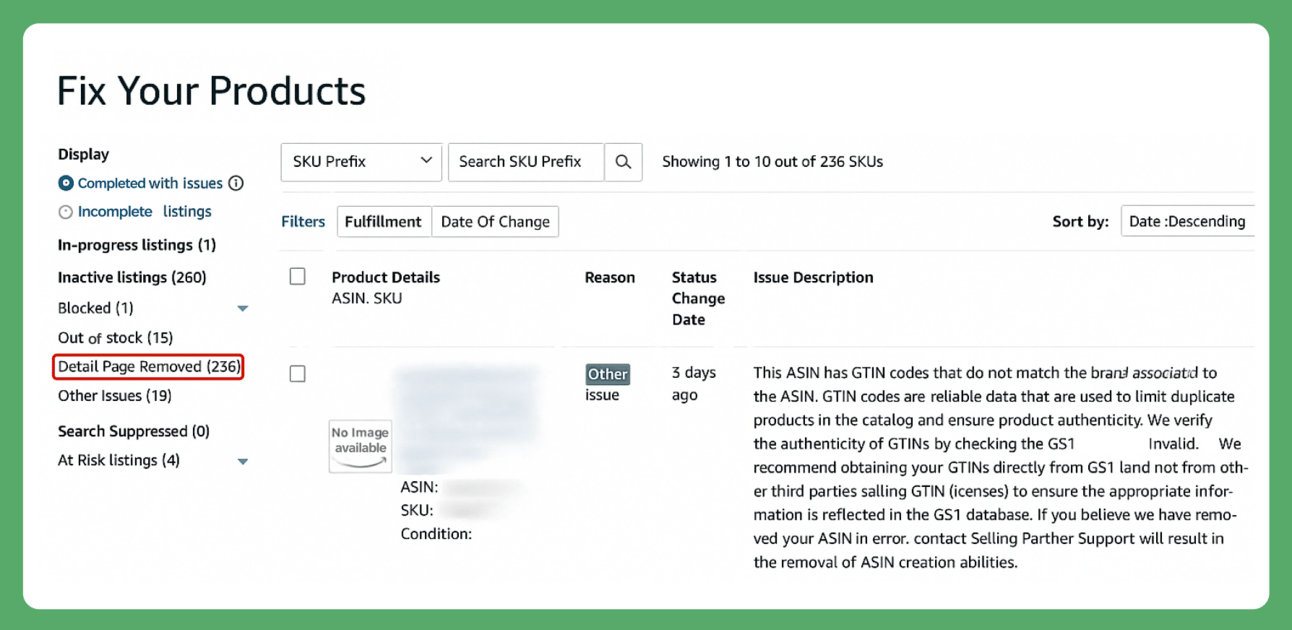Open In-progress listings (1)
Image resolution: width=1292 pixels, height=630 pixels.
click(x=137, y=245)
